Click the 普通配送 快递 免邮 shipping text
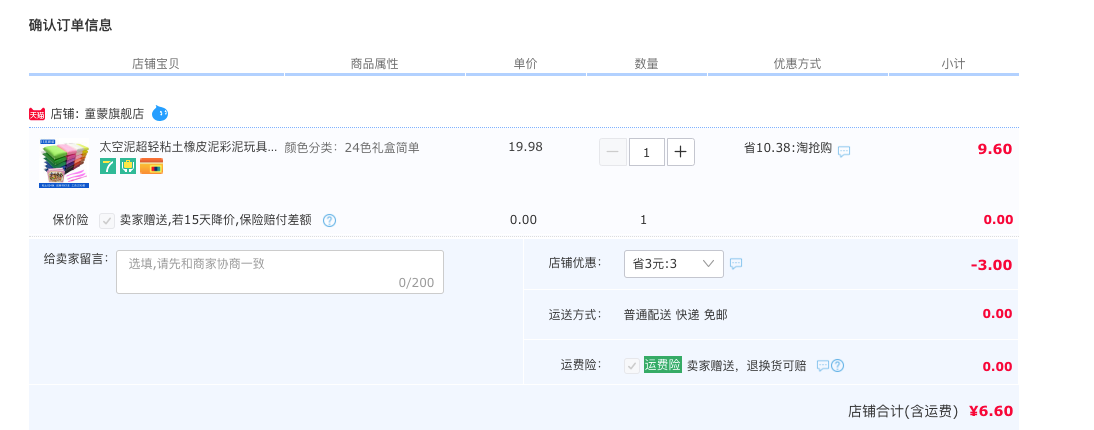 [x=675, y=315]
